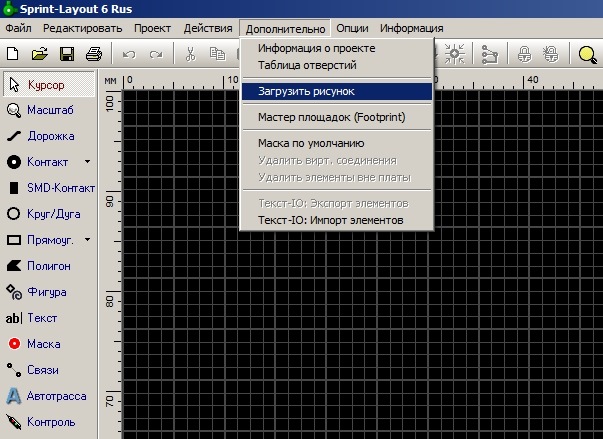Select the Маска solder mask tool
Viewport: 603px width, 439px height.
pos(49,344)
